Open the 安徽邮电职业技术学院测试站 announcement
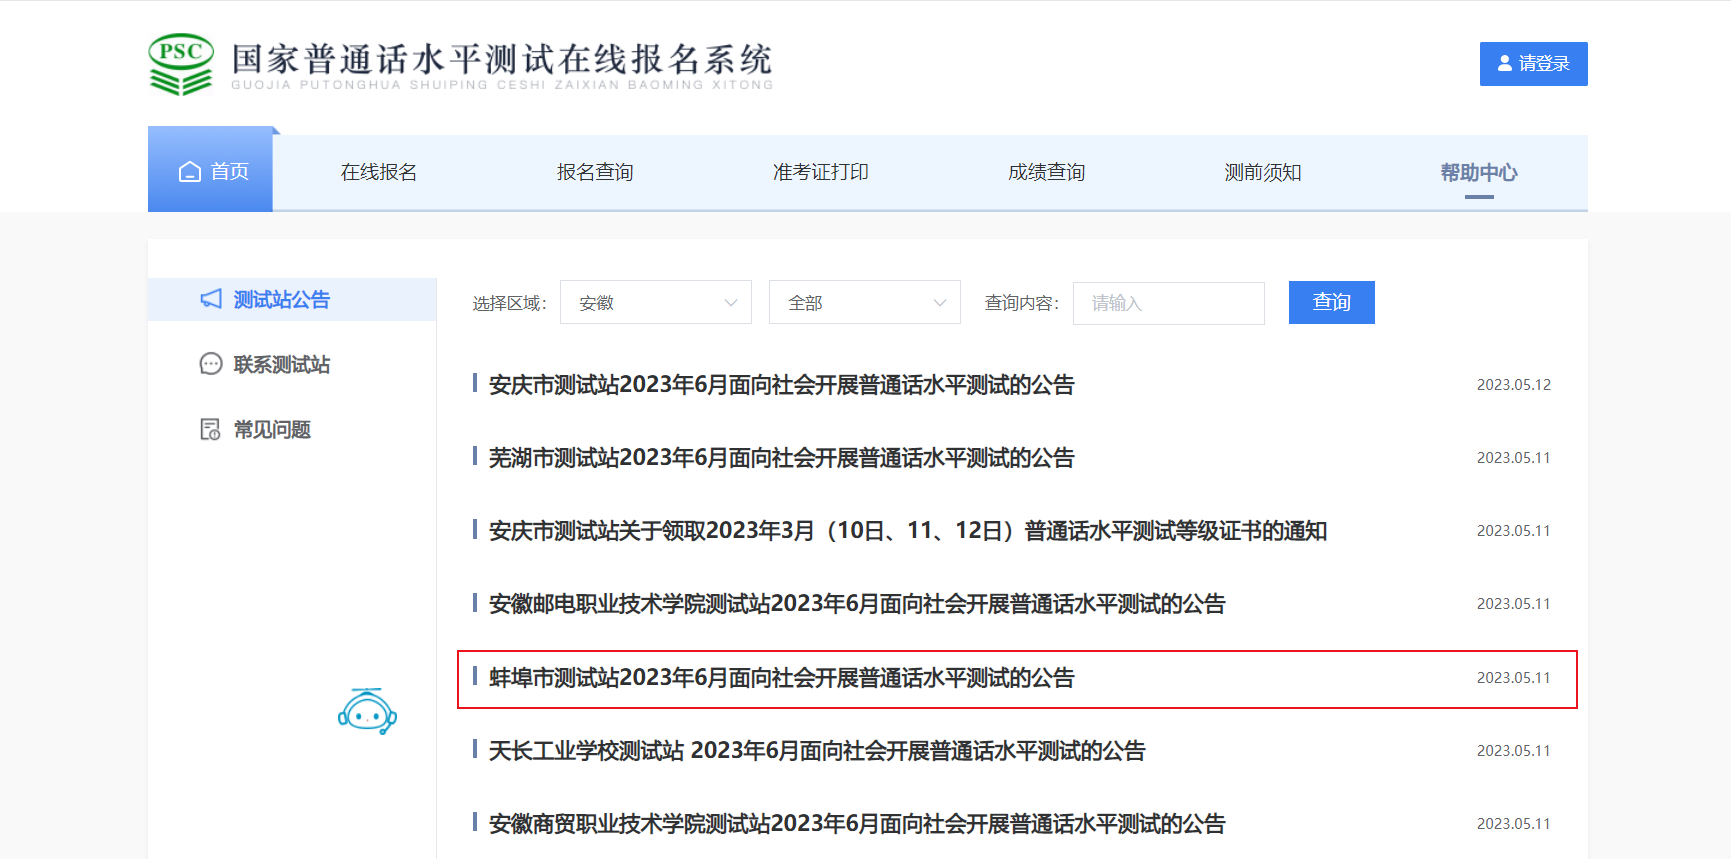 (x=857, y=604)
